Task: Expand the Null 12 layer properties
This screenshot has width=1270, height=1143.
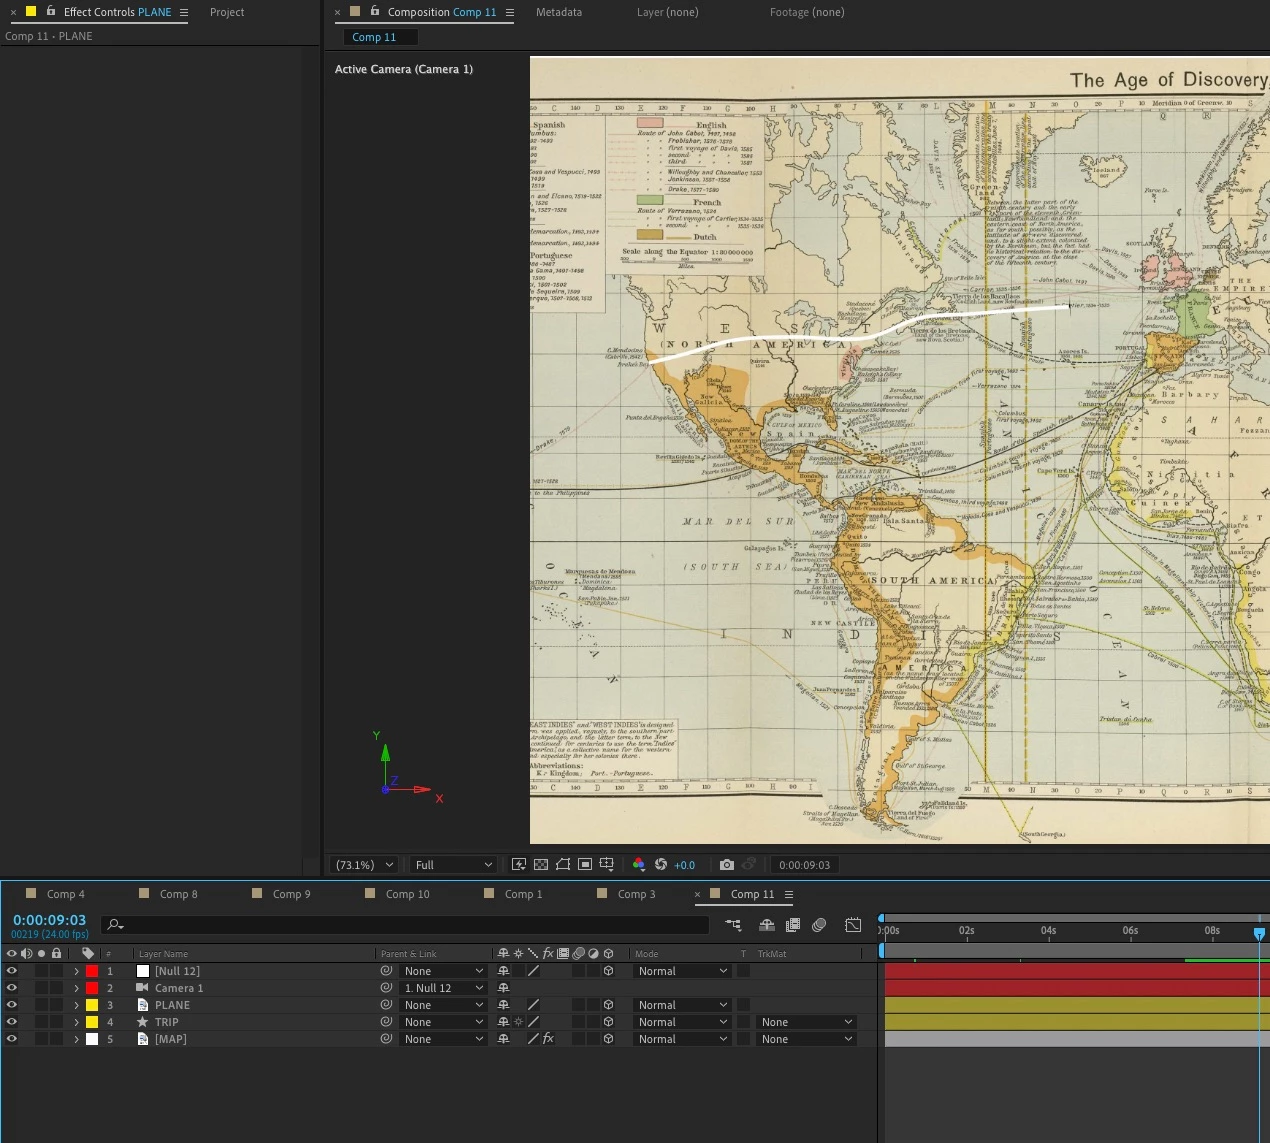Action: click(x=76, y=971)
